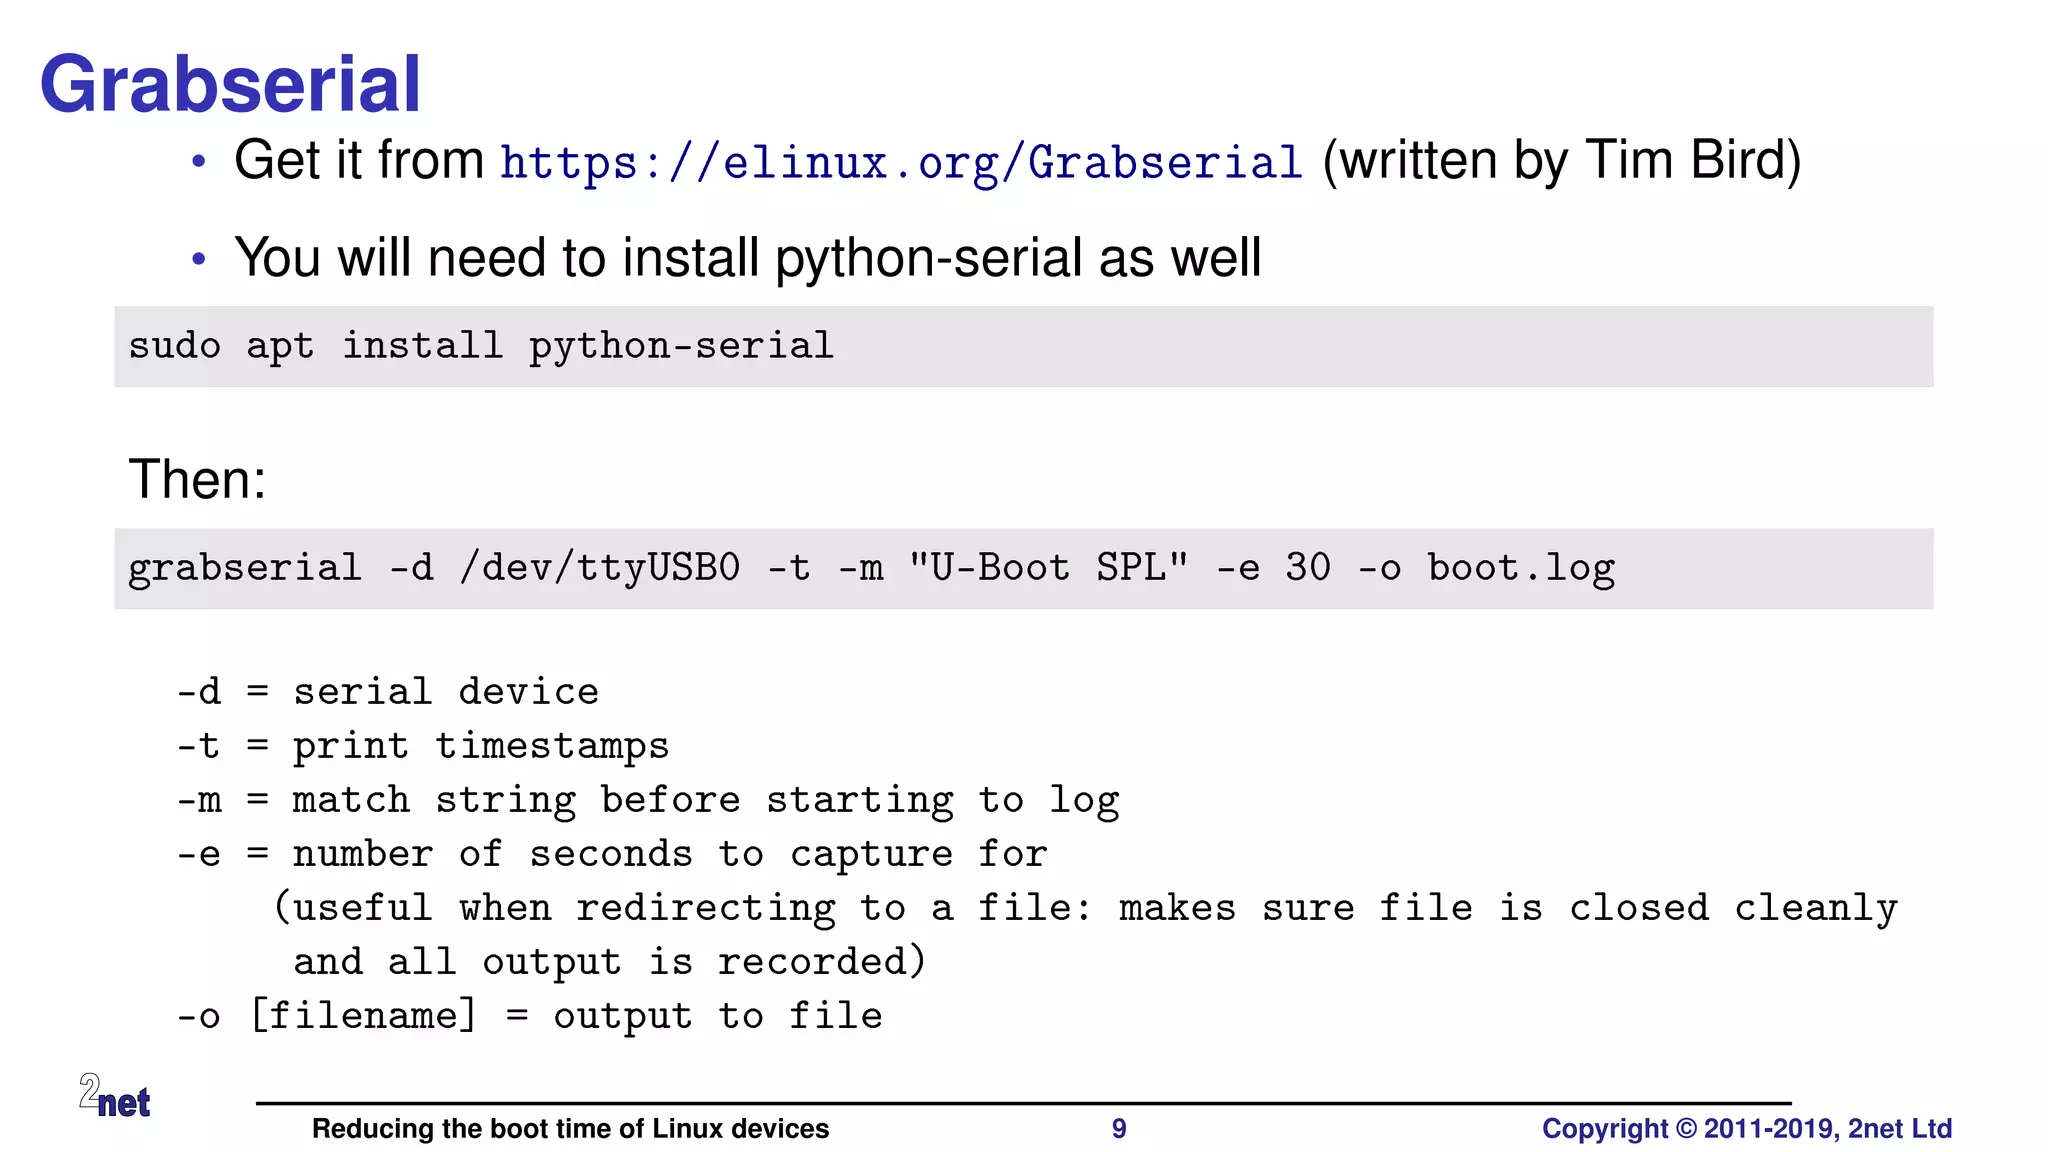Click the 2net logo in the footer
2048x1152 pixels.
pyautogui.click(x=115, y=1096)
